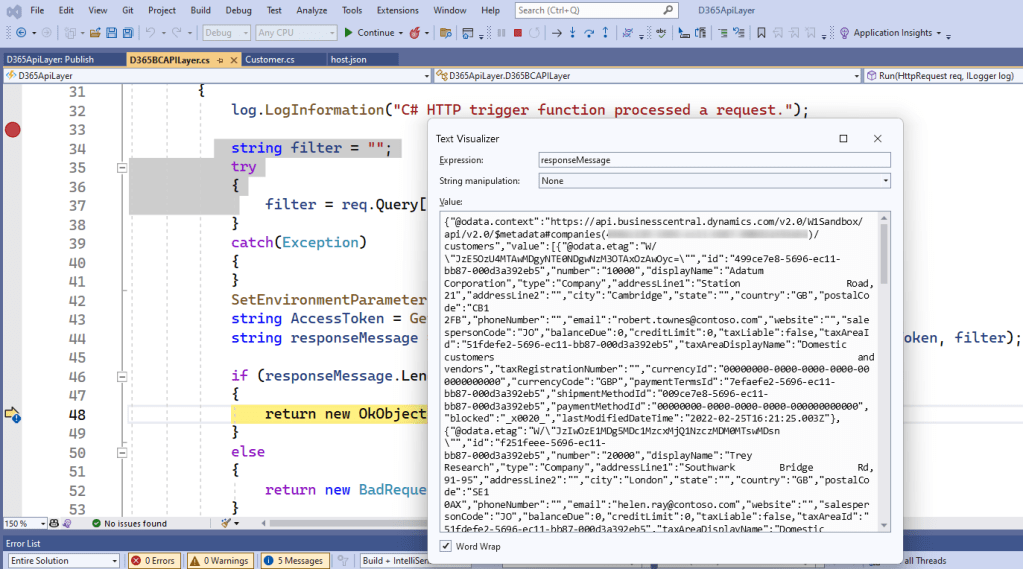This screenshot has height=569, width=1023.
Task: Uncheck the Word Wrap checkbox
Action: point(446,546)
